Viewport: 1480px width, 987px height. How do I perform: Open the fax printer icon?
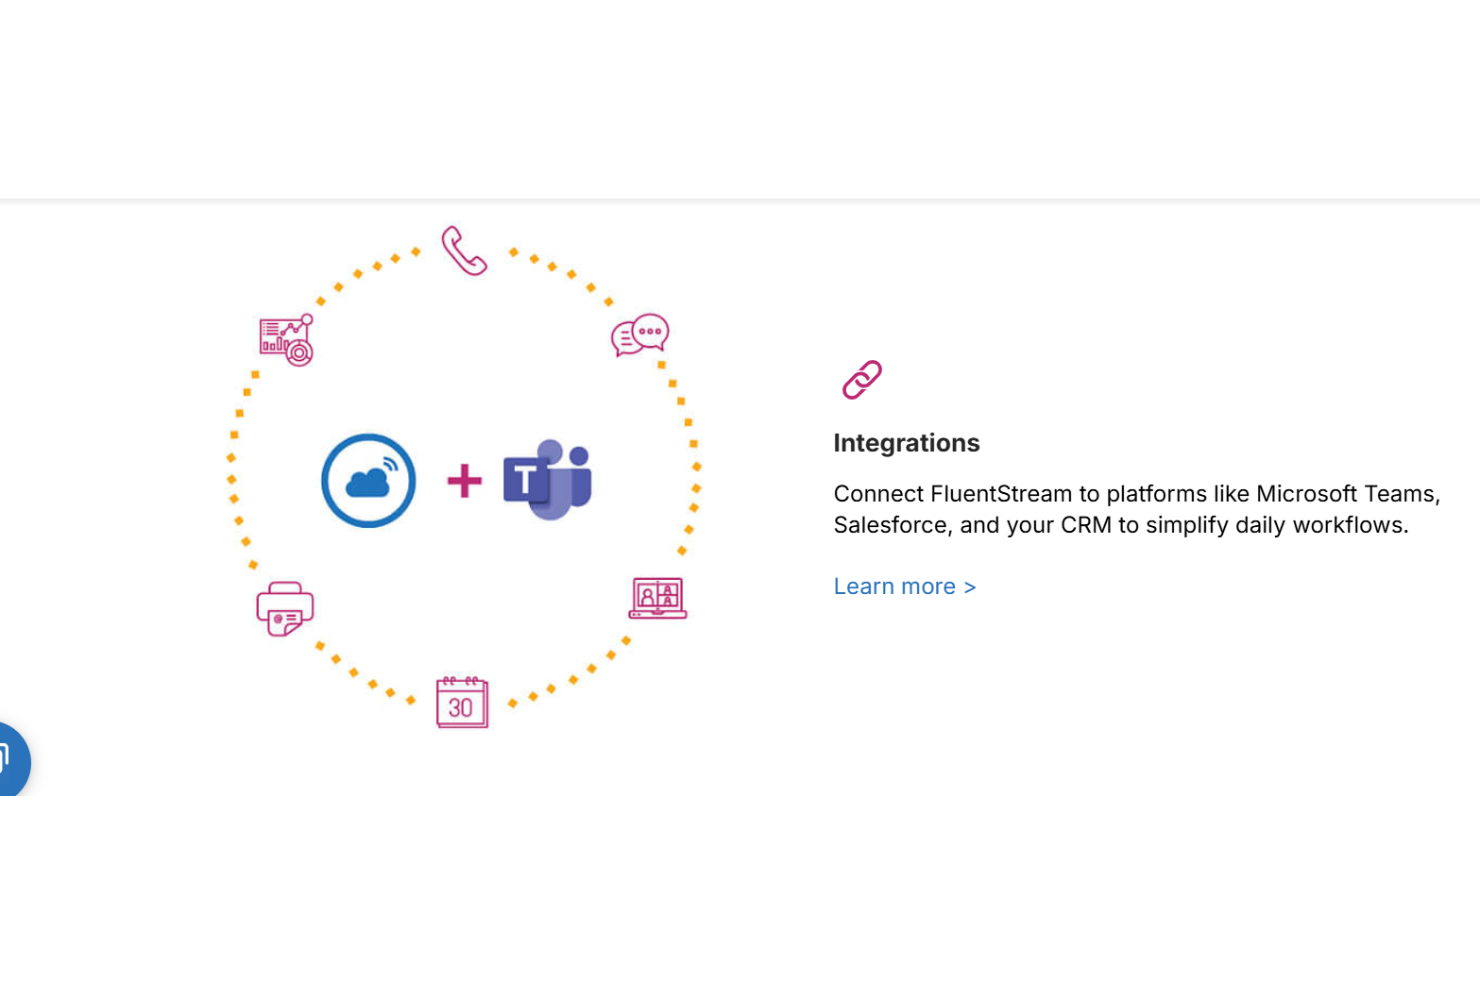click(x=285, y=606)
